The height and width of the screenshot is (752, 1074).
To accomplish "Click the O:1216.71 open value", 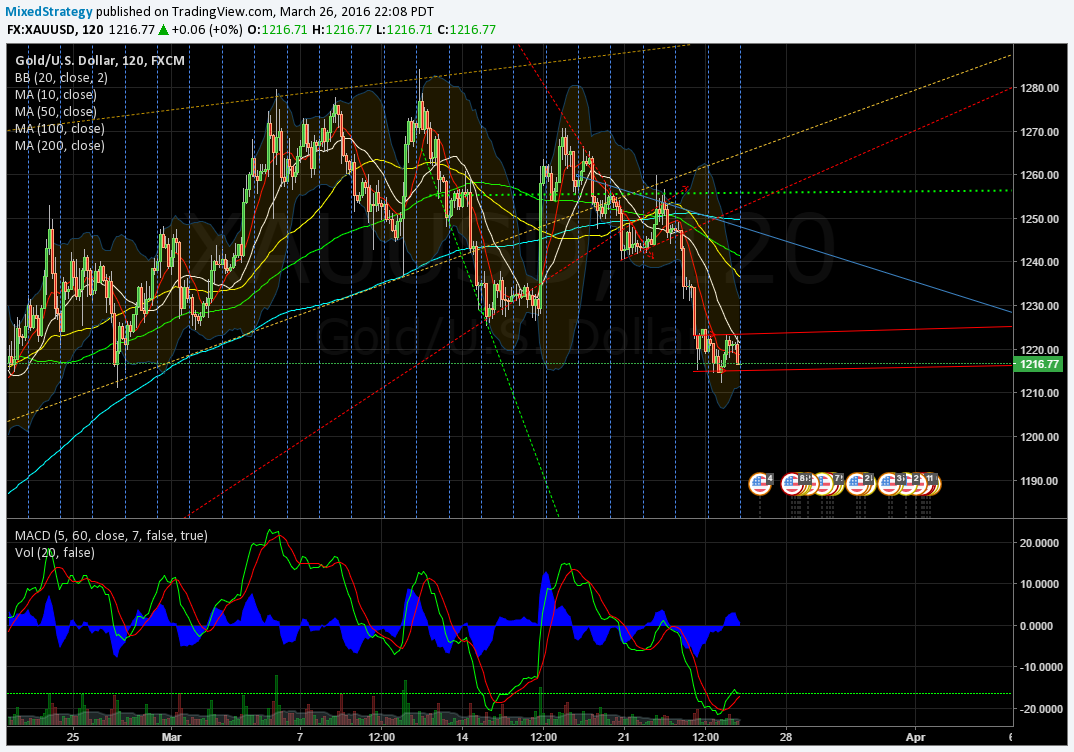I will click(x=277, y=29).
